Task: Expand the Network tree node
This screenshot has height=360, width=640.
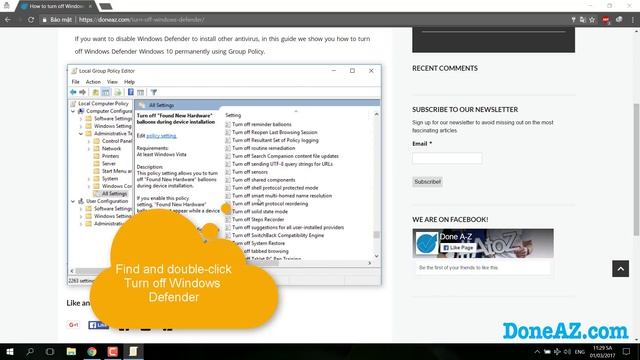Action: tap(89, 149)
